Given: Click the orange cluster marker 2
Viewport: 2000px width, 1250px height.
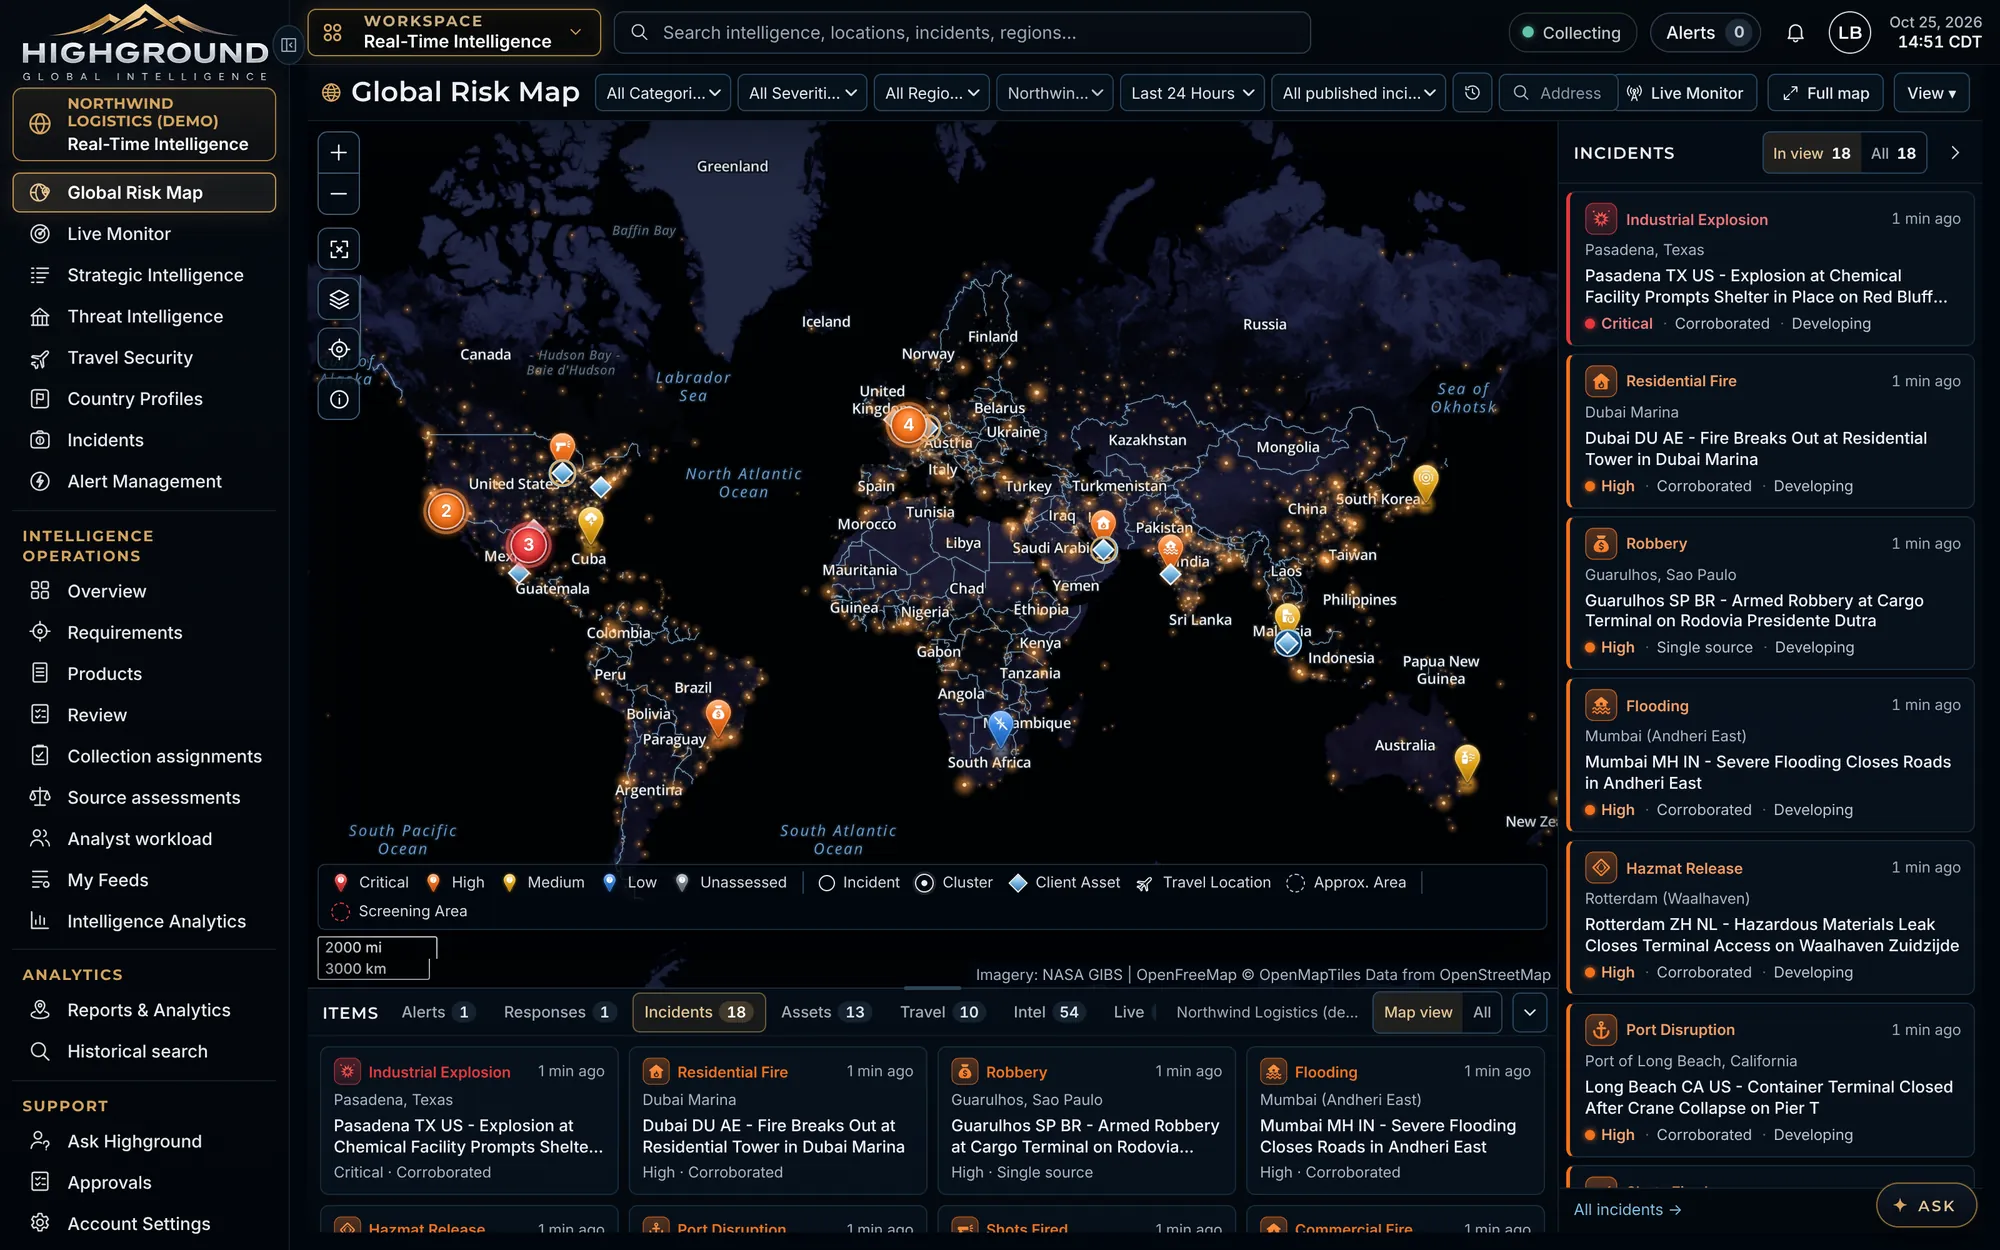Looking at the screenshot, I should click(446, 511).
